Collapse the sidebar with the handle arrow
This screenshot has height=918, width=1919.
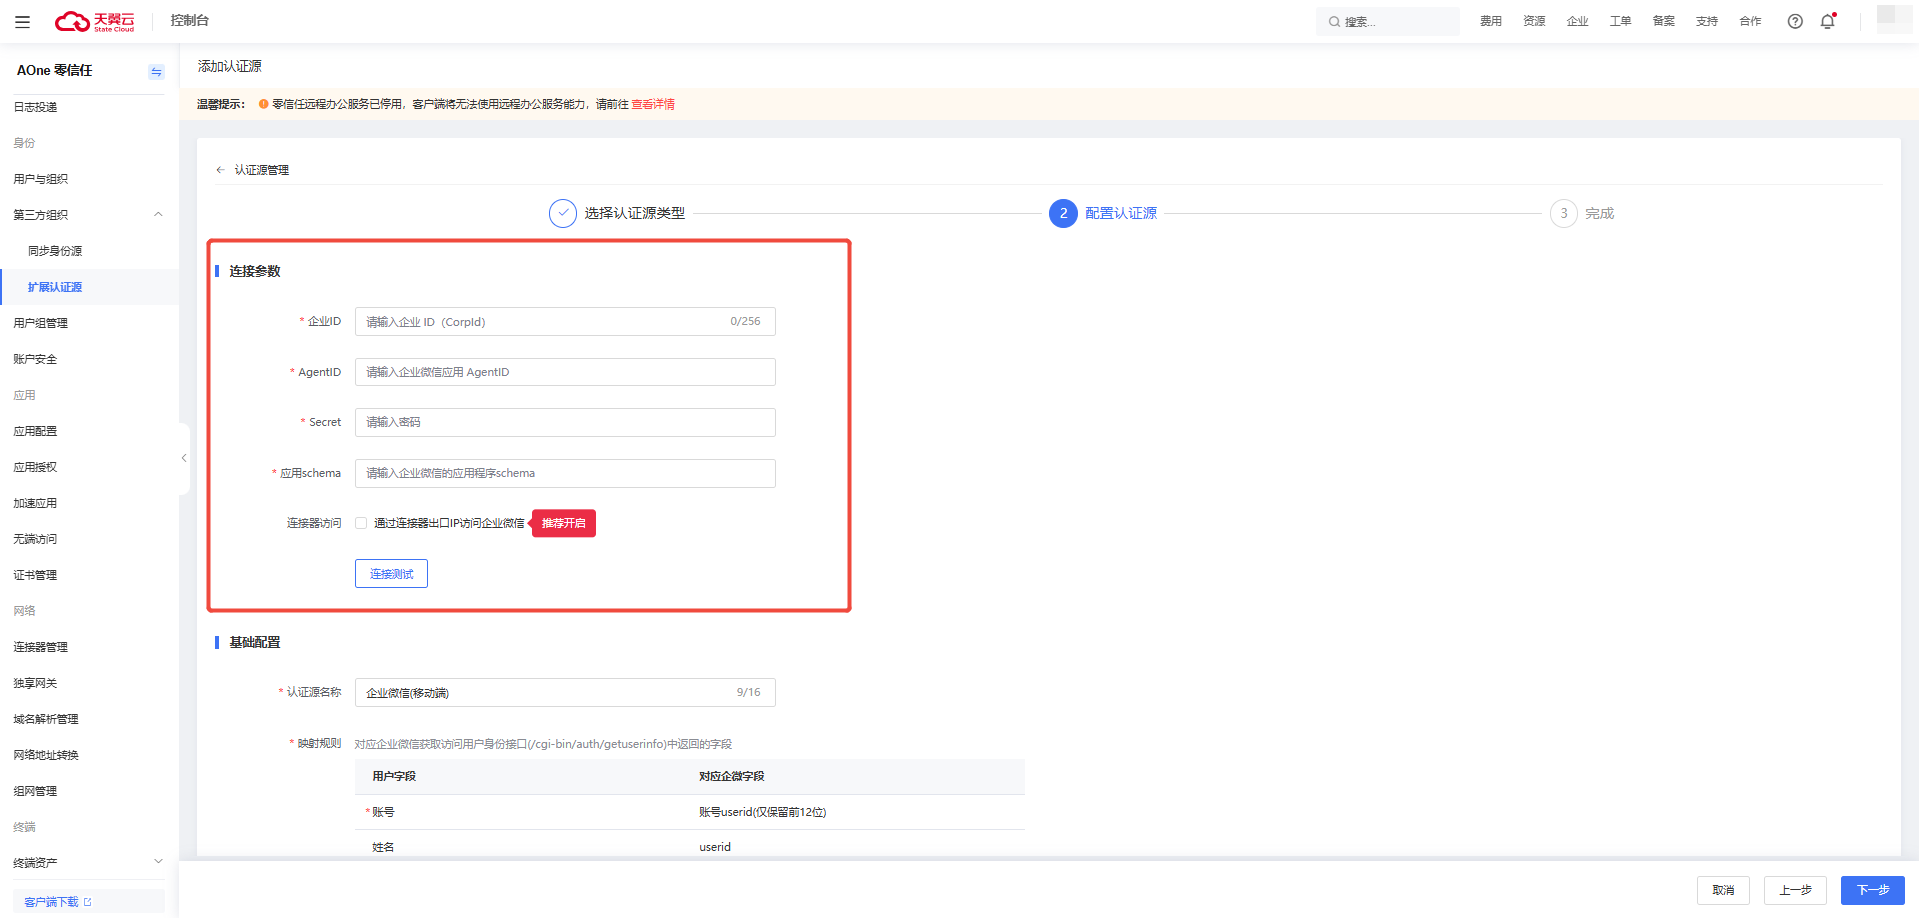coord(184,458)
